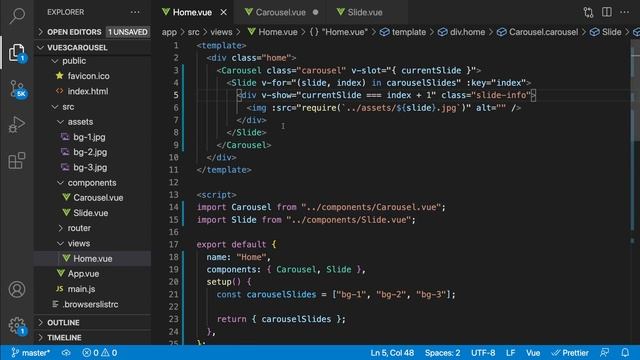Viewport: 640px width, 360px height.
Task: Click the text 'carouselSlides' on line 21
Action: coord(281,294)
